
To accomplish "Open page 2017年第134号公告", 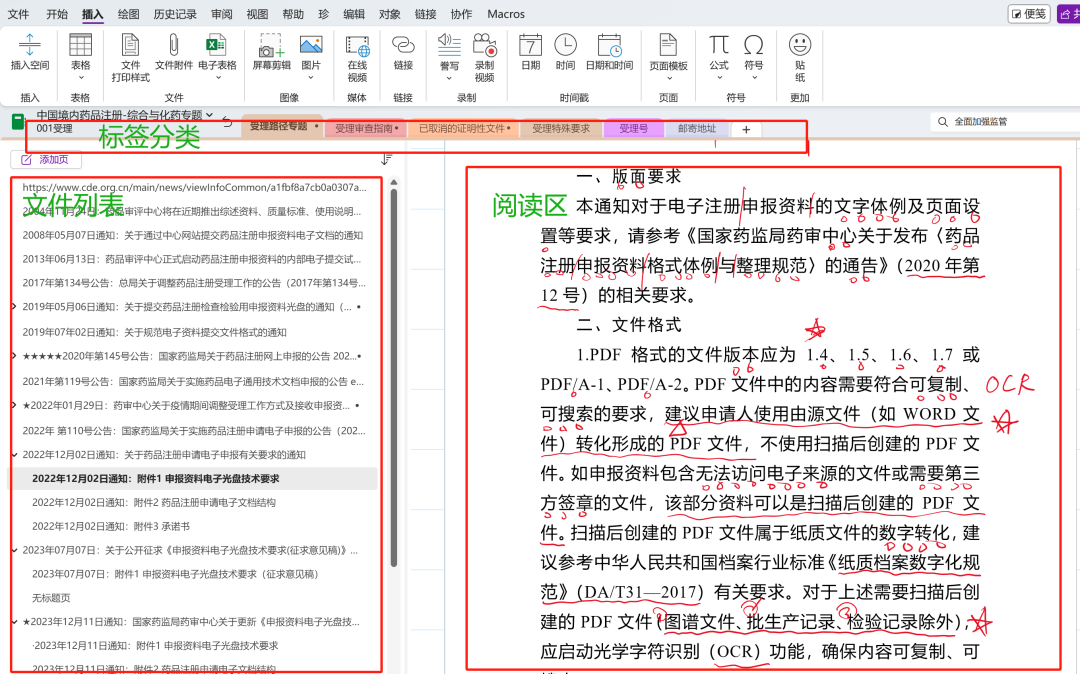I will (195, 282).
